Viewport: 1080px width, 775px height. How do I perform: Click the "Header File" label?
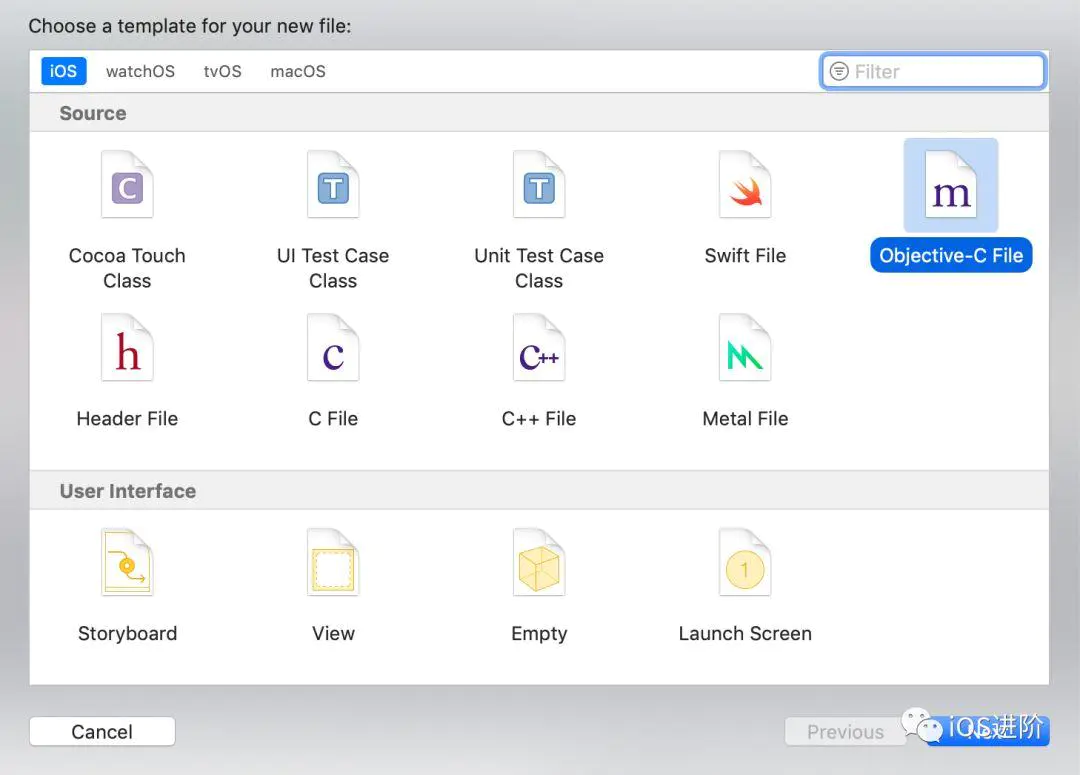(127, 419)
